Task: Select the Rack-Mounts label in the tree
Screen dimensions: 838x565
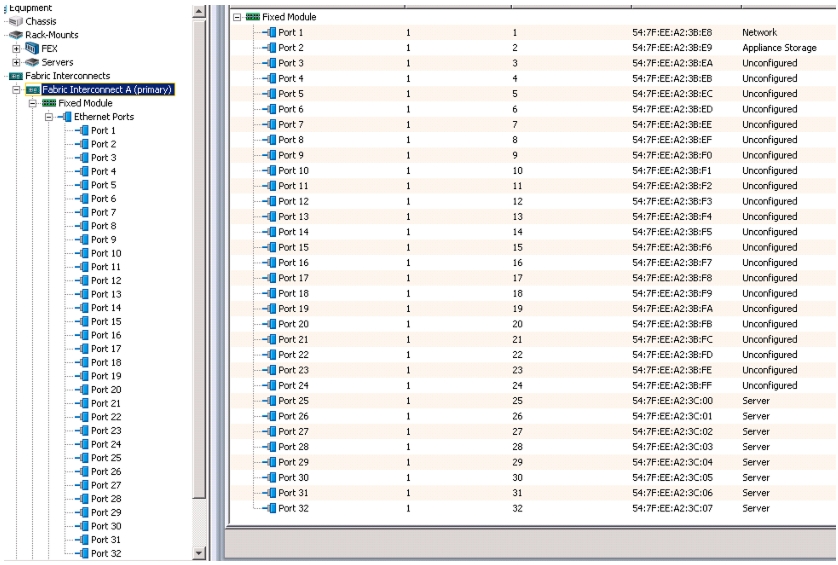Action: tap(52, 35)
